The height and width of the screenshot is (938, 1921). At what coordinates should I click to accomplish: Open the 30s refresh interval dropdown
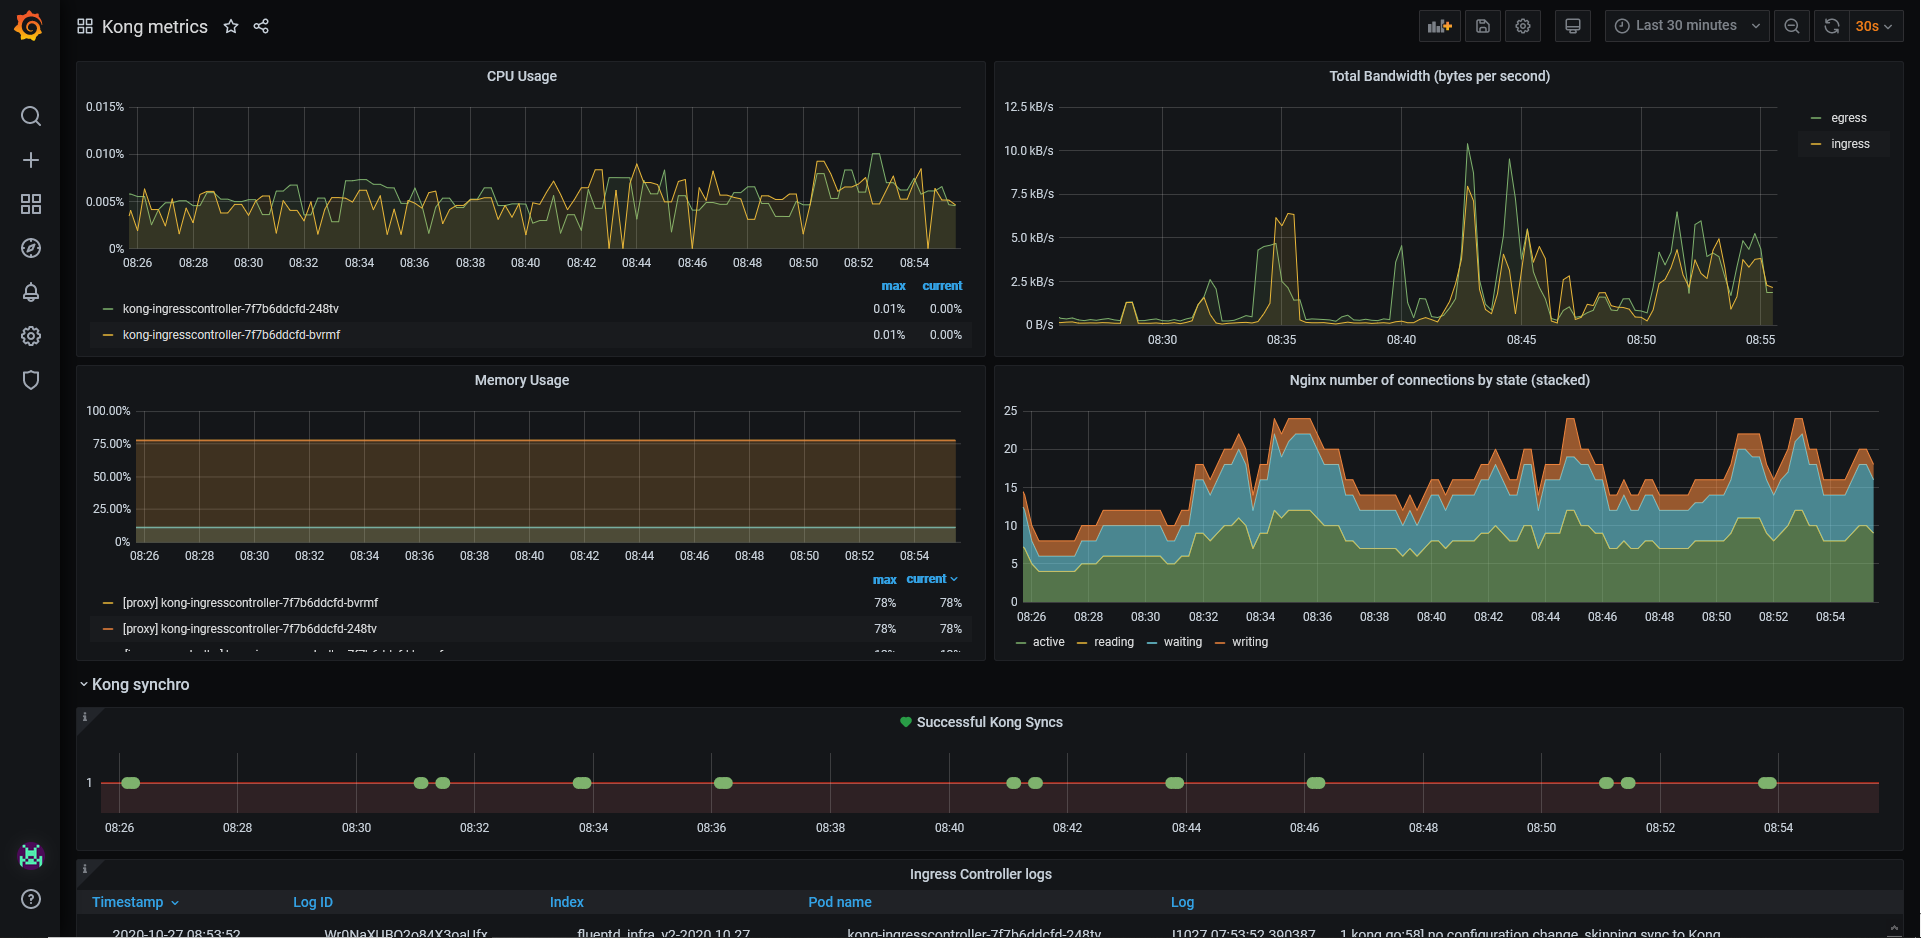click(x=1875, y=26)
